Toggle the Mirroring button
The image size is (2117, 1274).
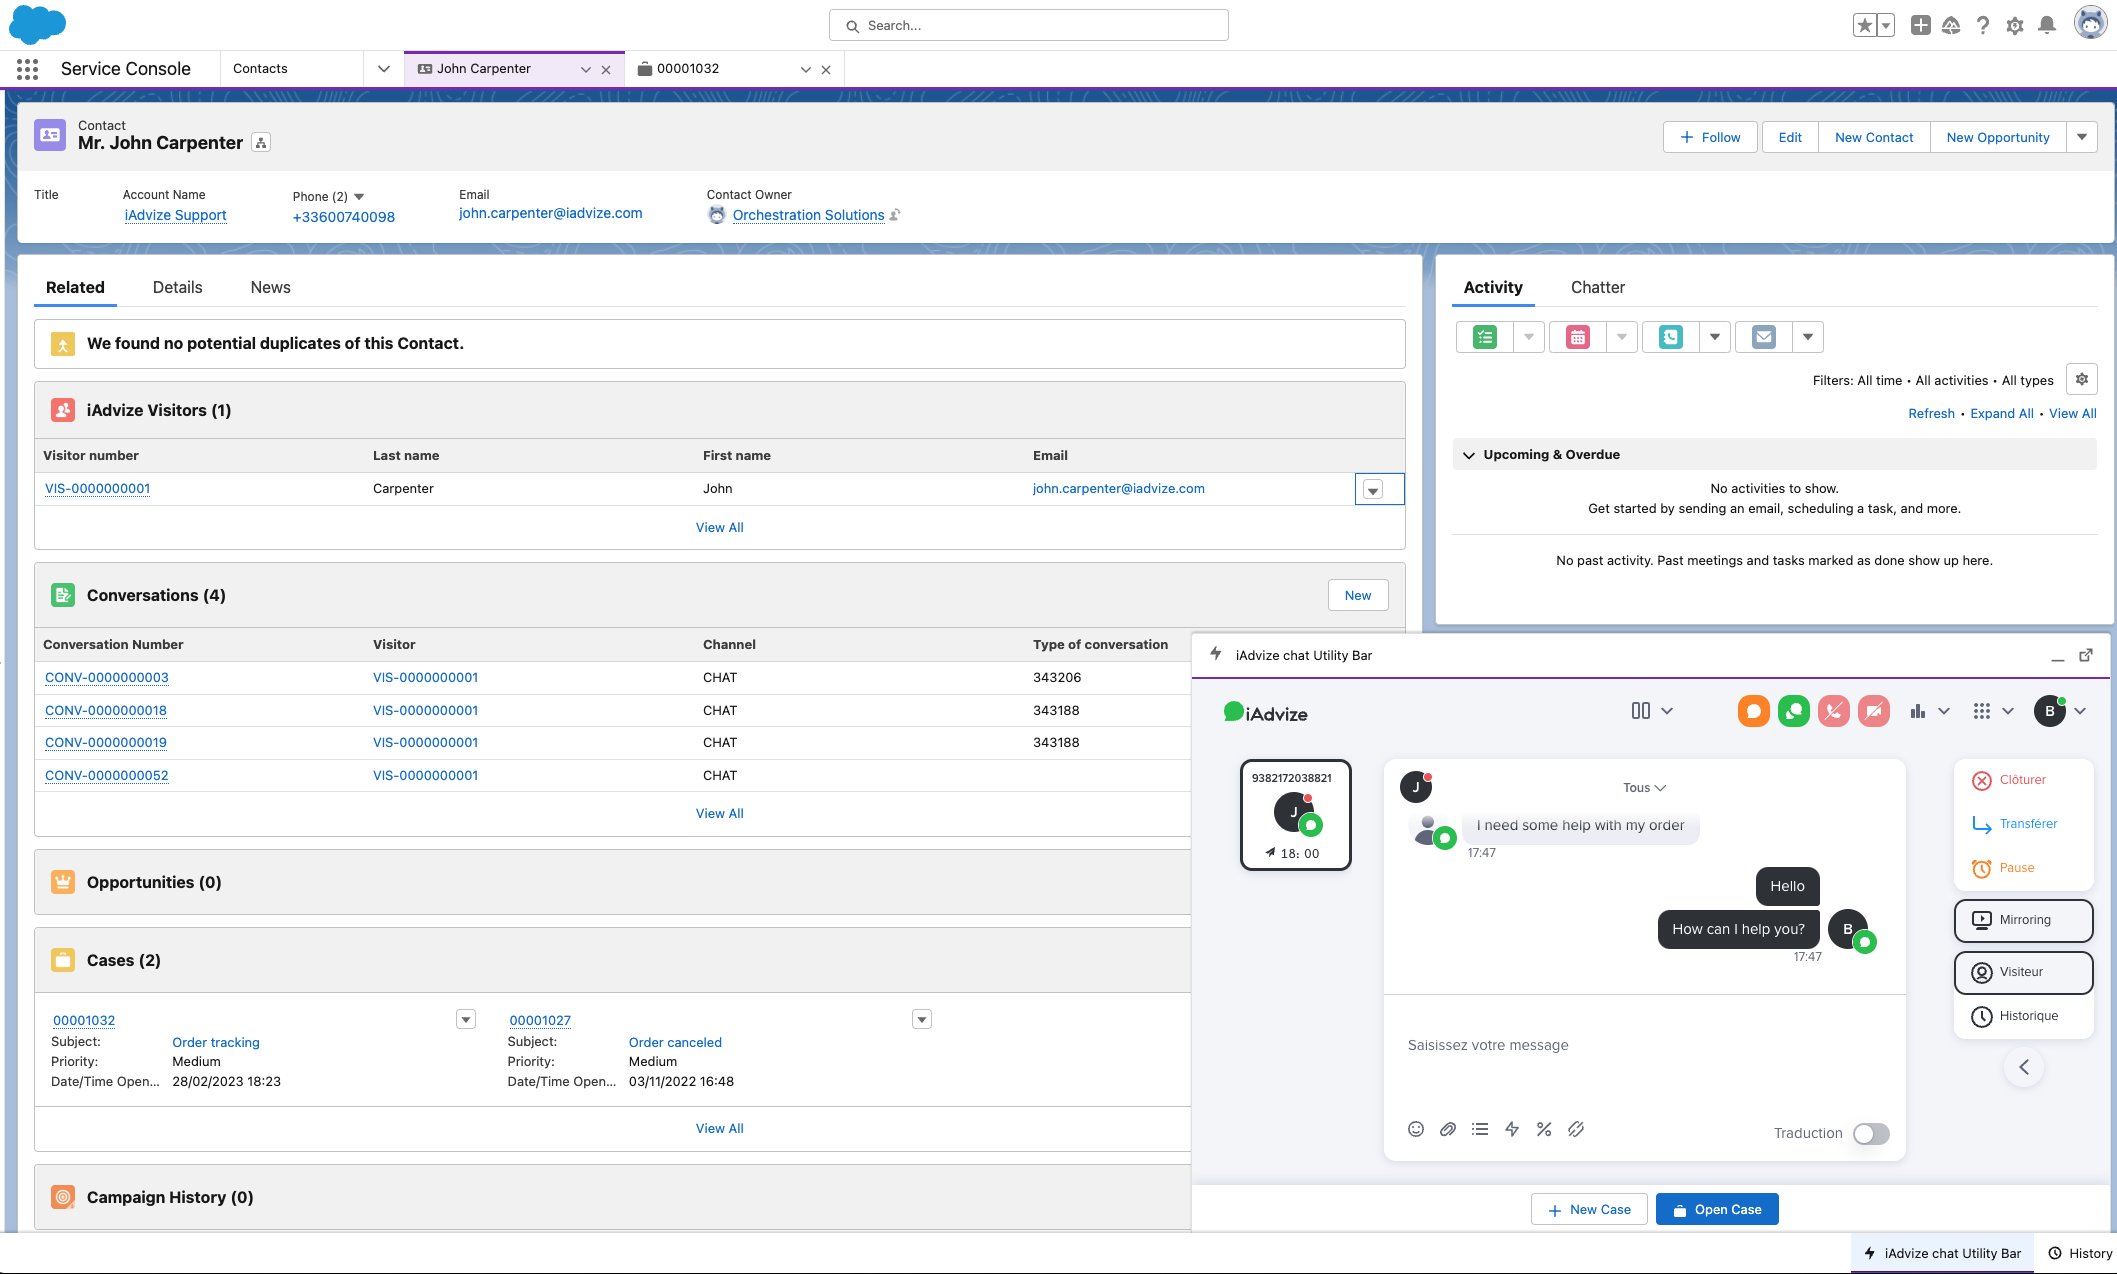click(2023, 920)
